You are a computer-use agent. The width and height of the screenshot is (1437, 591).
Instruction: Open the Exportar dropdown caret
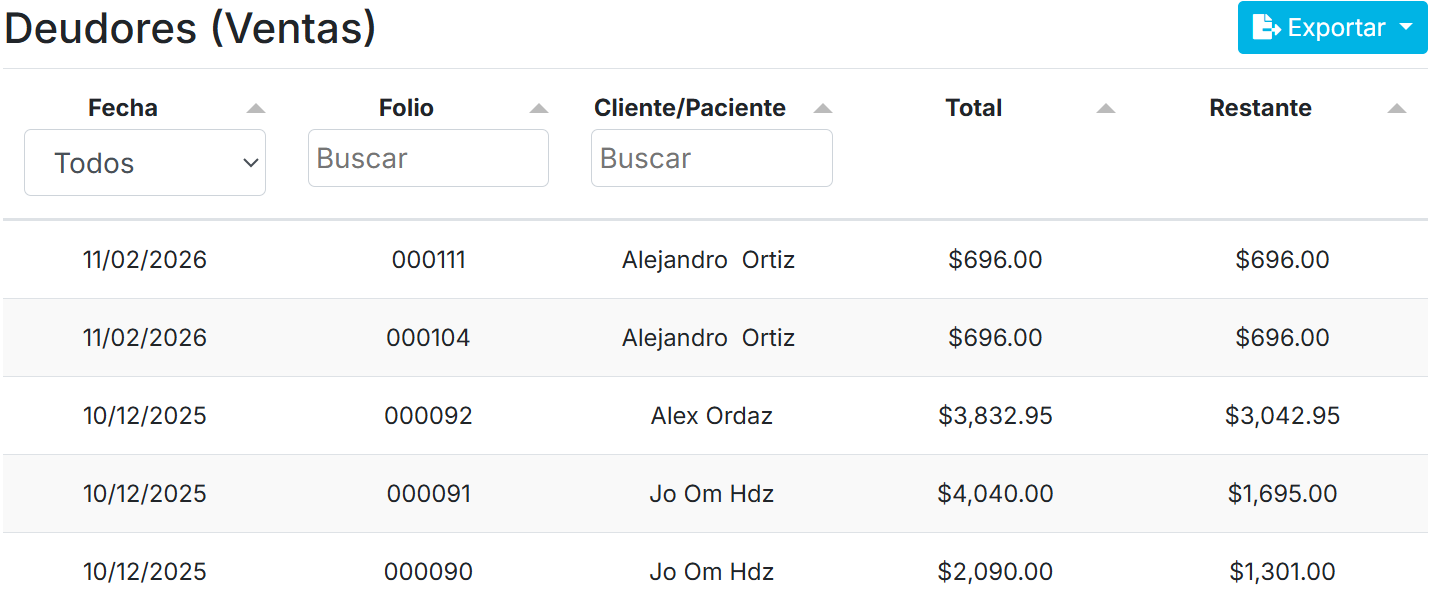click(x=1406, y=28)
